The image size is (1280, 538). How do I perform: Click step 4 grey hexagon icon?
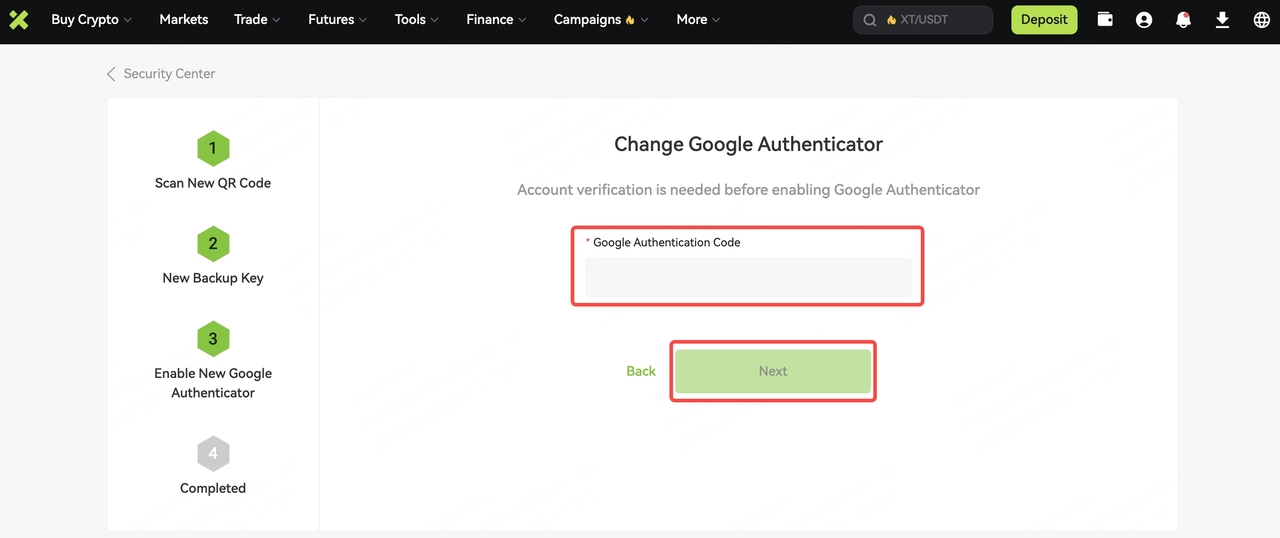tap(213, 453)
